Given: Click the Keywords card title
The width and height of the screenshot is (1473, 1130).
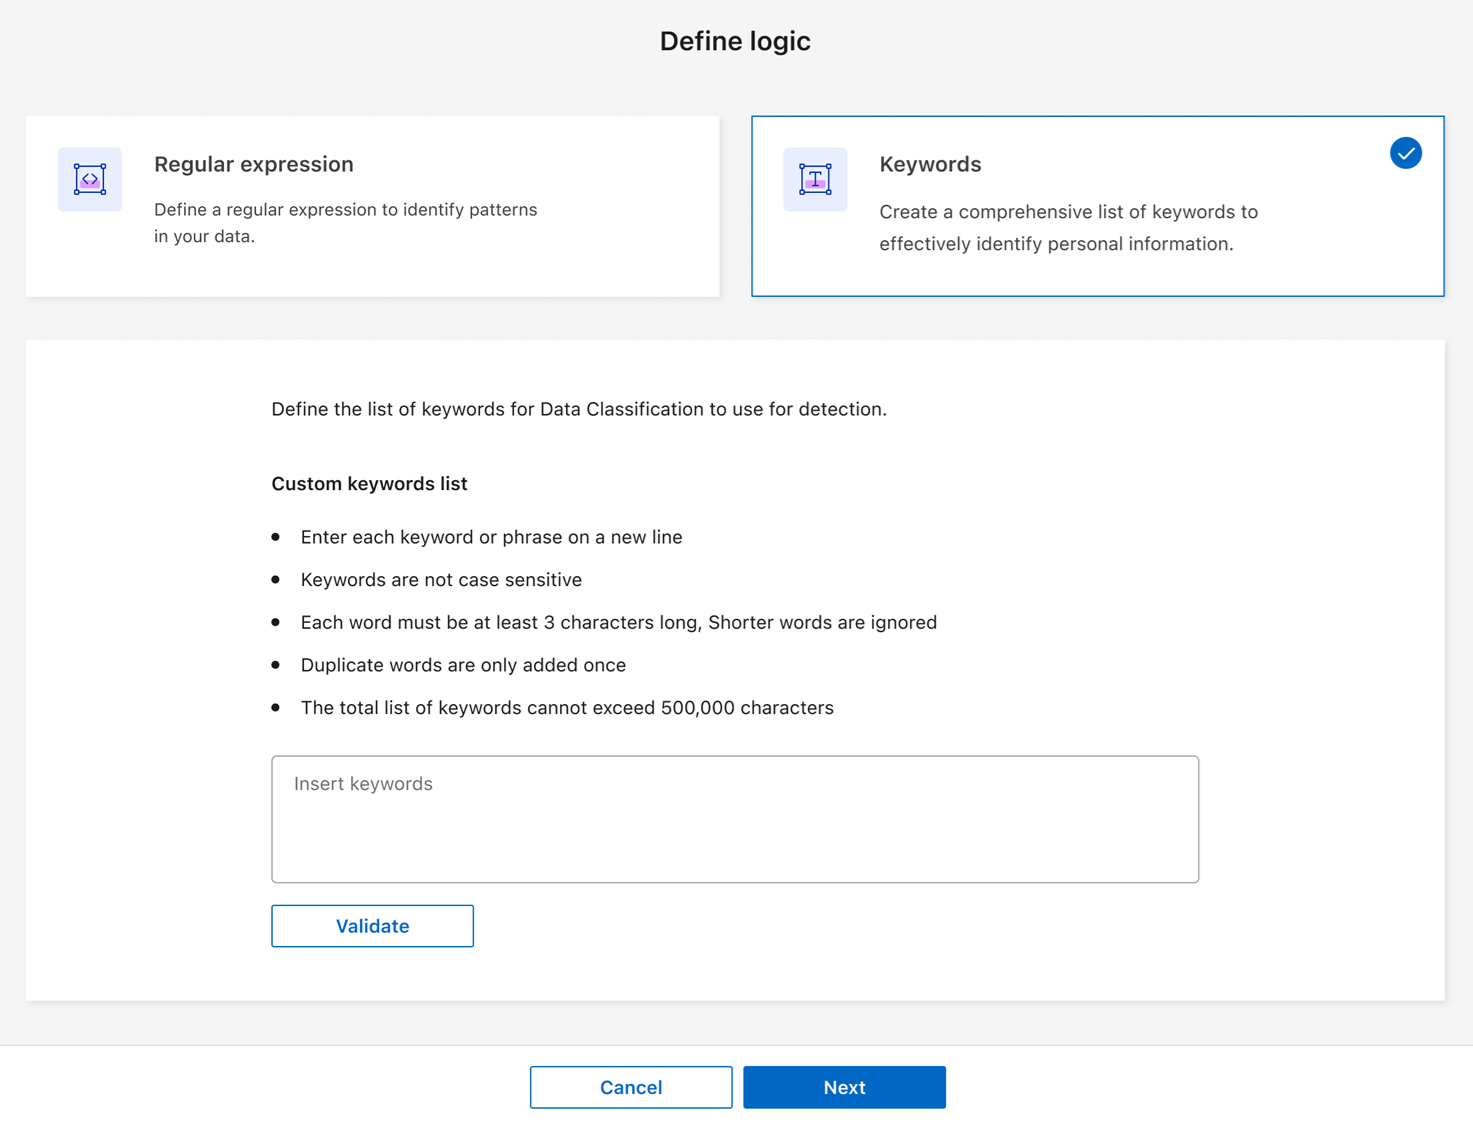Looking at the screenshot, I should 929,164.
